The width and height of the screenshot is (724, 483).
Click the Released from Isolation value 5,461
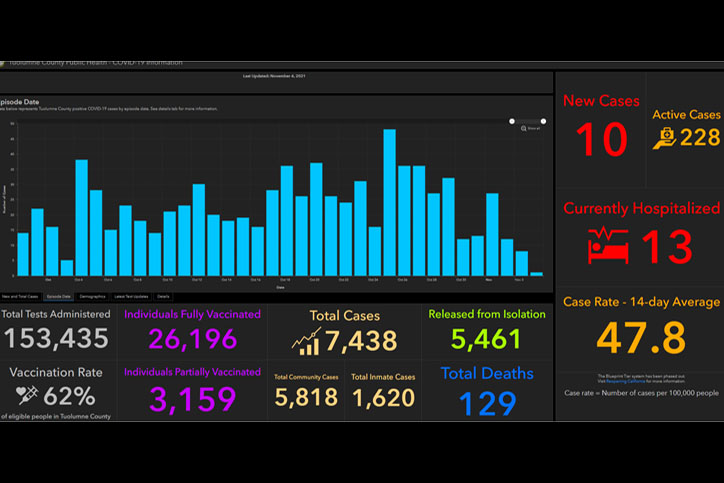(486, 339)
